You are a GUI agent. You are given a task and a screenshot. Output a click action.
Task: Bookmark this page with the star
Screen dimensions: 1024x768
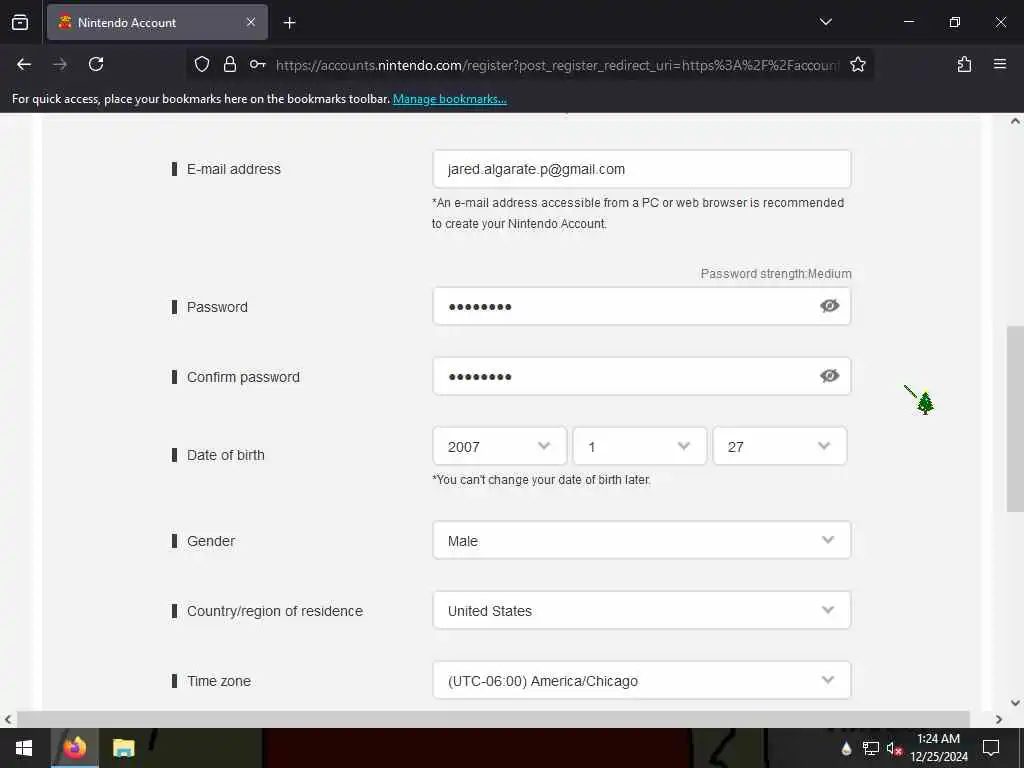pos(857,64)
